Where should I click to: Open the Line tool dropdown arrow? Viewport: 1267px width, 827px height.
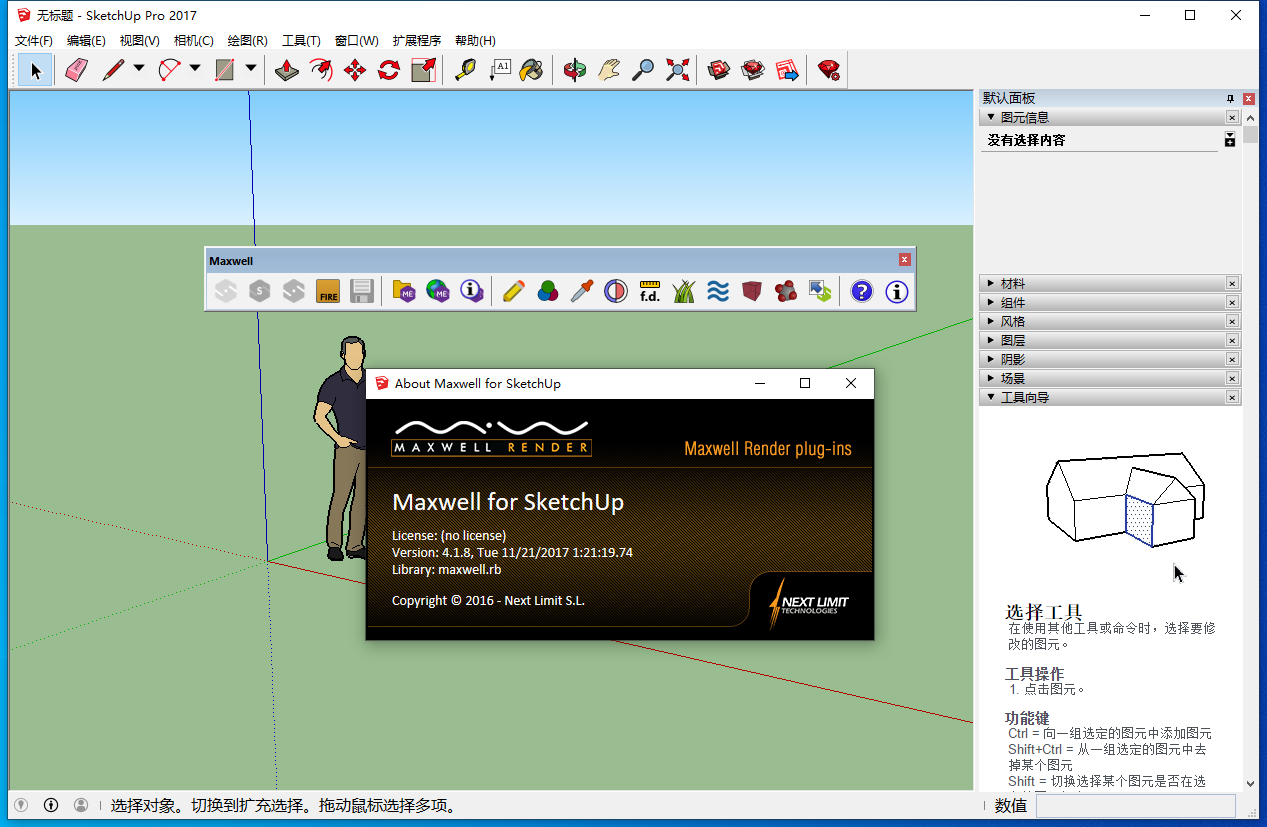pos(138,70)
